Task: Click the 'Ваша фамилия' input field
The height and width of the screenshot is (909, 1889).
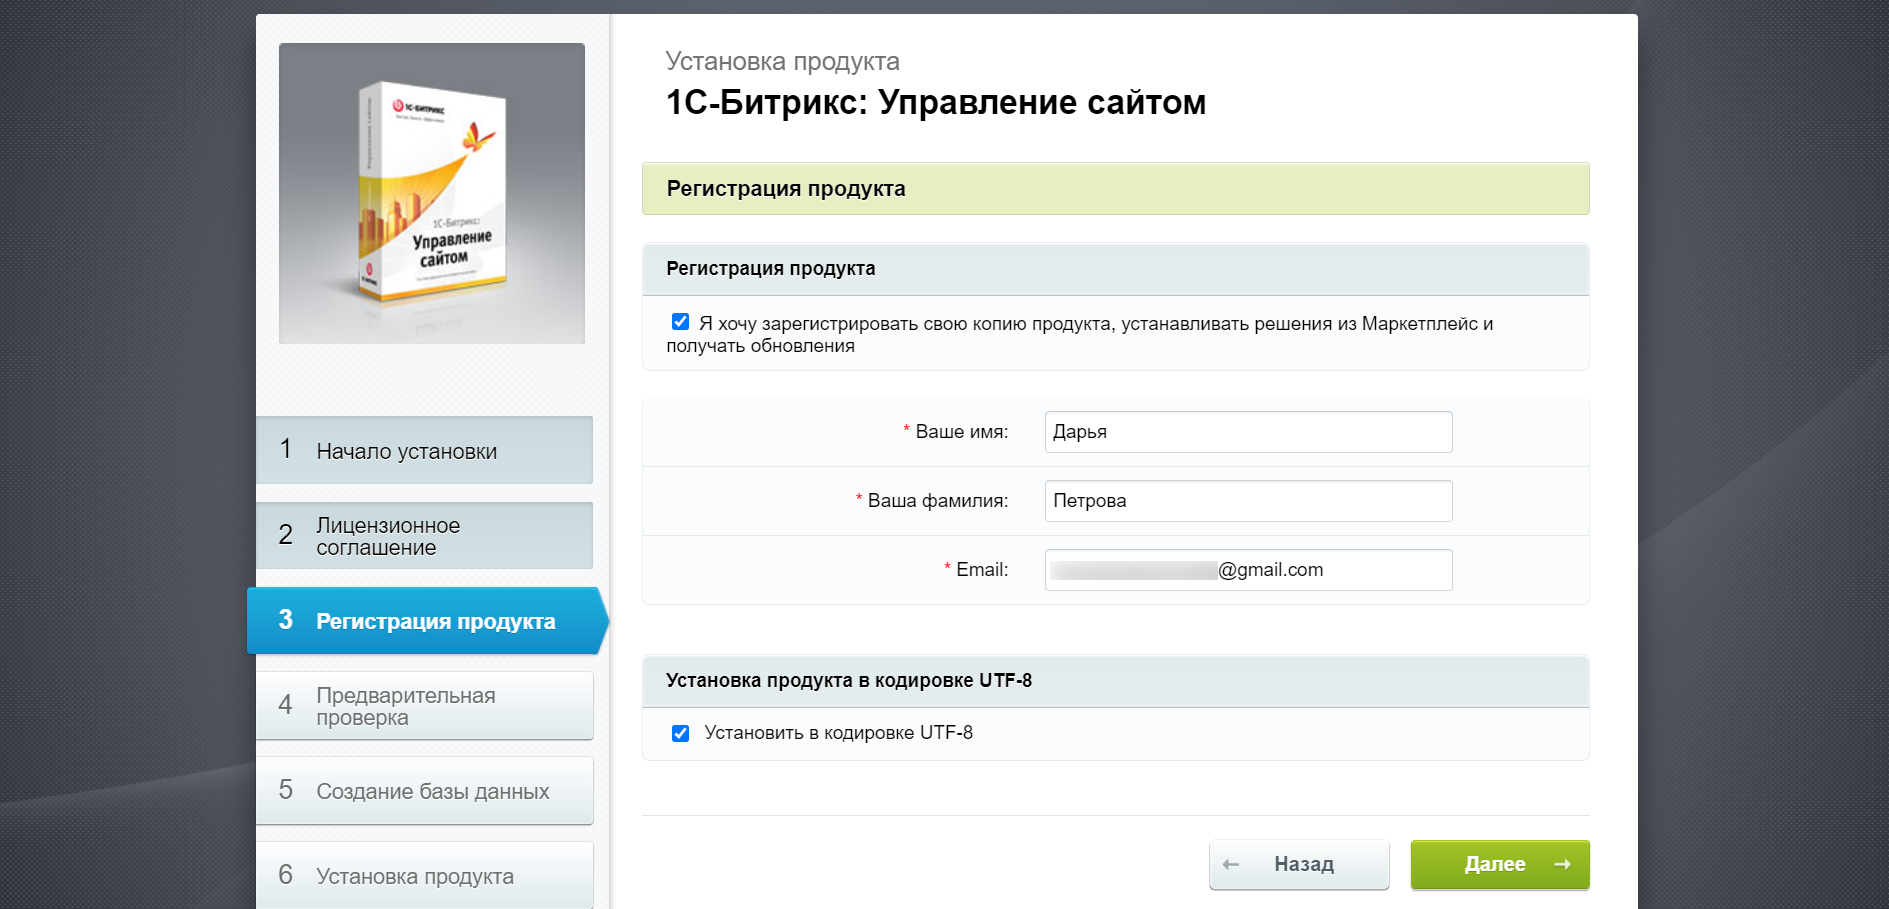Action: pyautogui.click(x=1248, y=501)
